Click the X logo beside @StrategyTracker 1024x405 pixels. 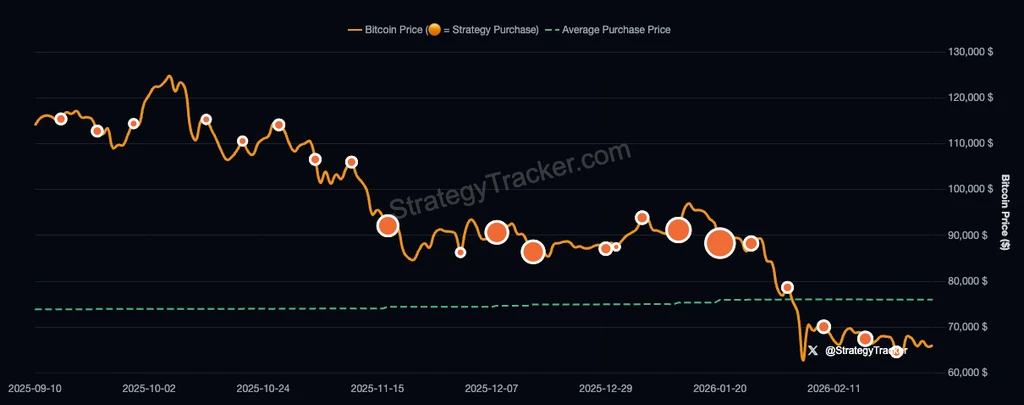coord(812,351)
